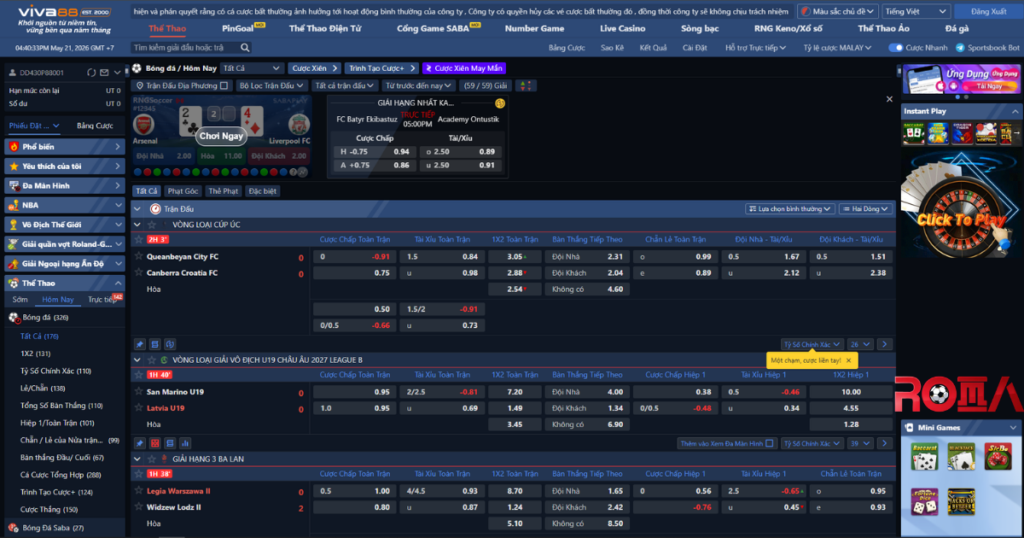Toggle the star in the 2H 3' header row
This screenshot has width=1024, height=538.
(x=138, y=240)
